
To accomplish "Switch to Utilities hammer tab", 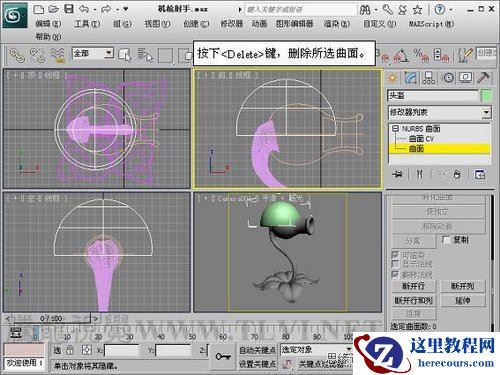I will click(x=483, y=78).
